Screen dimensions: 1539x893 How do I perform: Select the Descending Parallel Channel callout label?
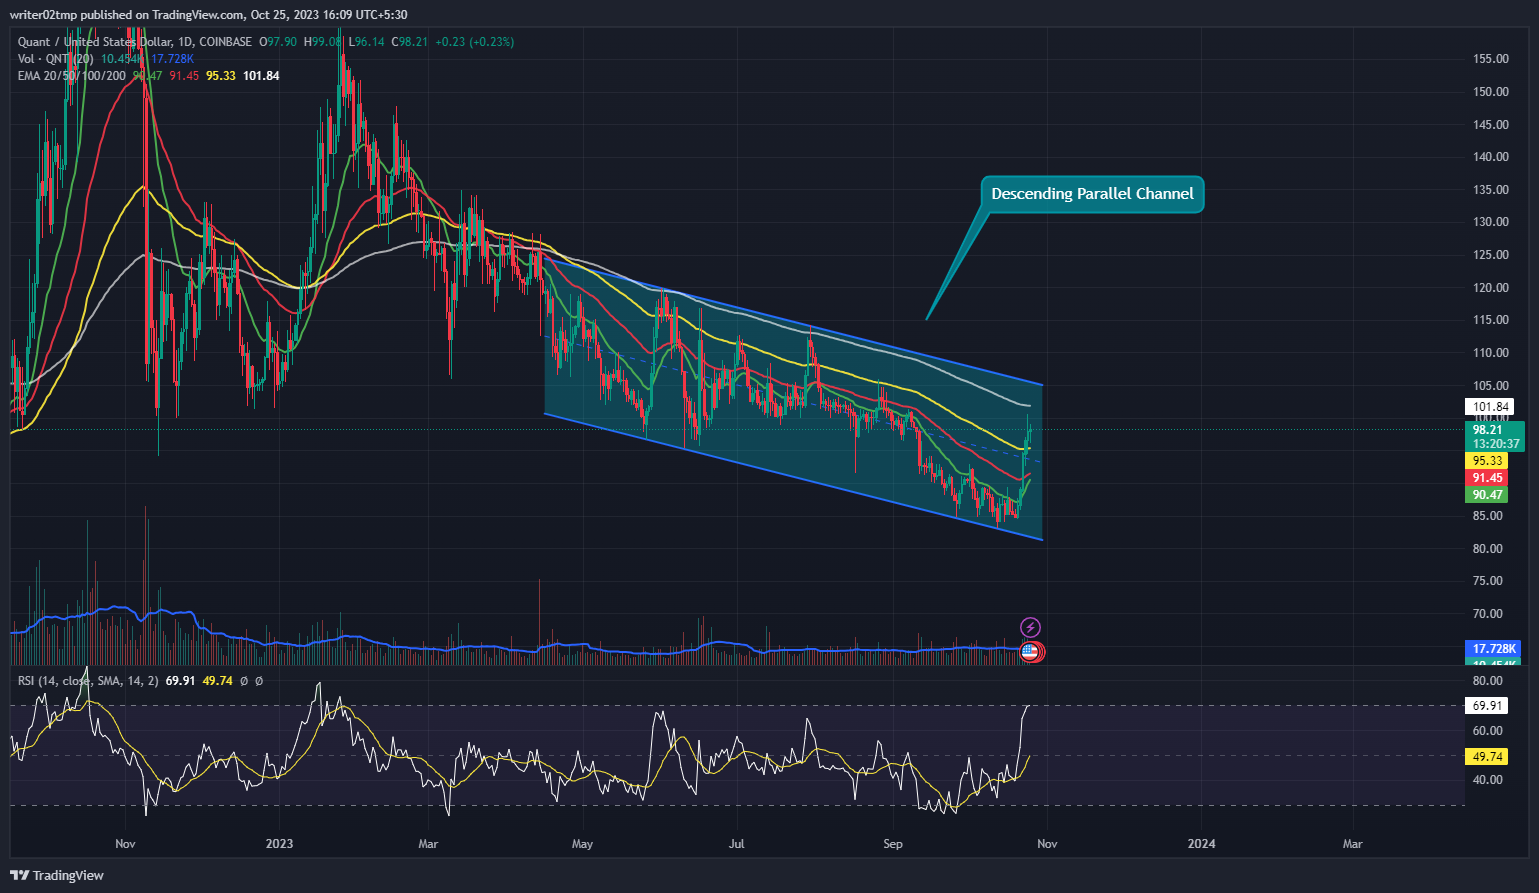1092,194
